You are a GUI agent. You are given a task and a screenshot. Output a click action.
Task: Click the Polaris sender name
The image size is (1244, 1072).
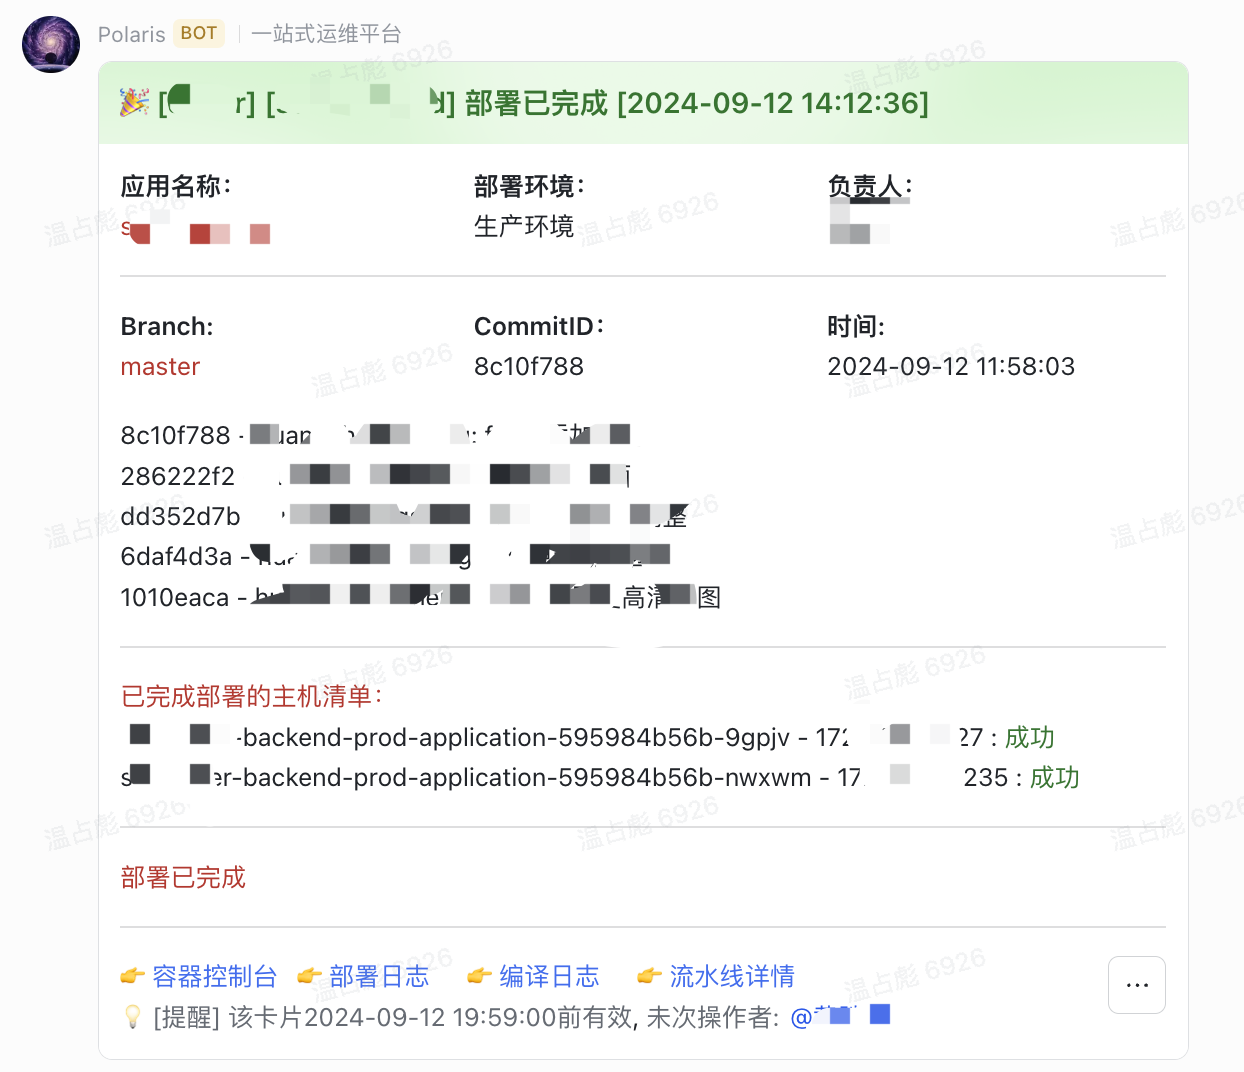131,34
